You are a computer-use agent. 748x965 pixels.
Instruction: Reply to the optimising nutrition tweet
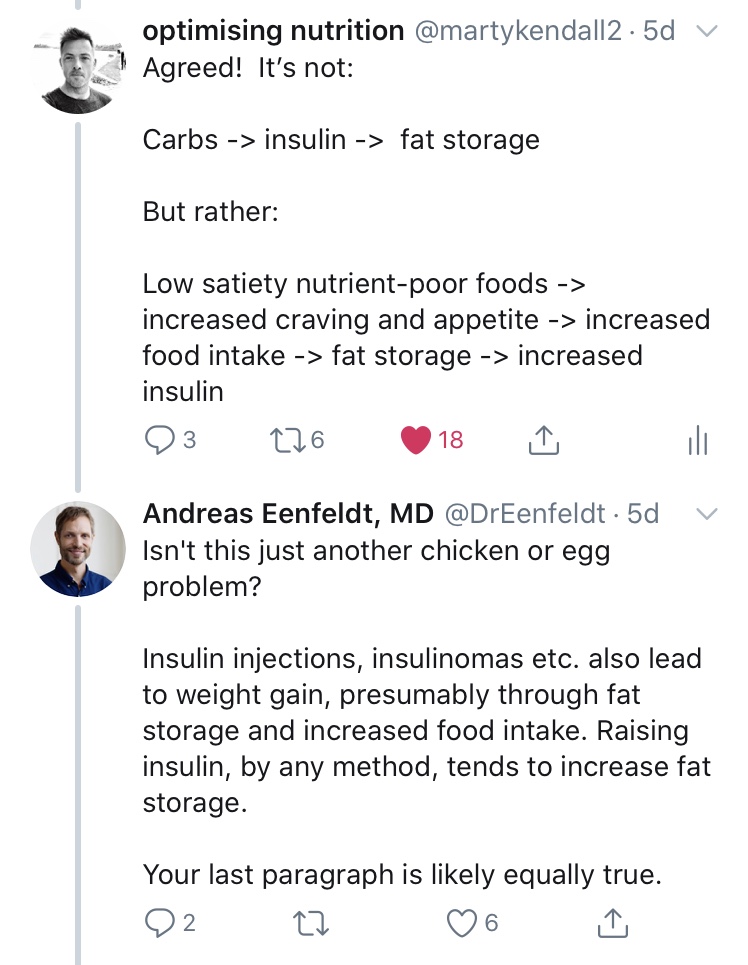coord(160,439)
